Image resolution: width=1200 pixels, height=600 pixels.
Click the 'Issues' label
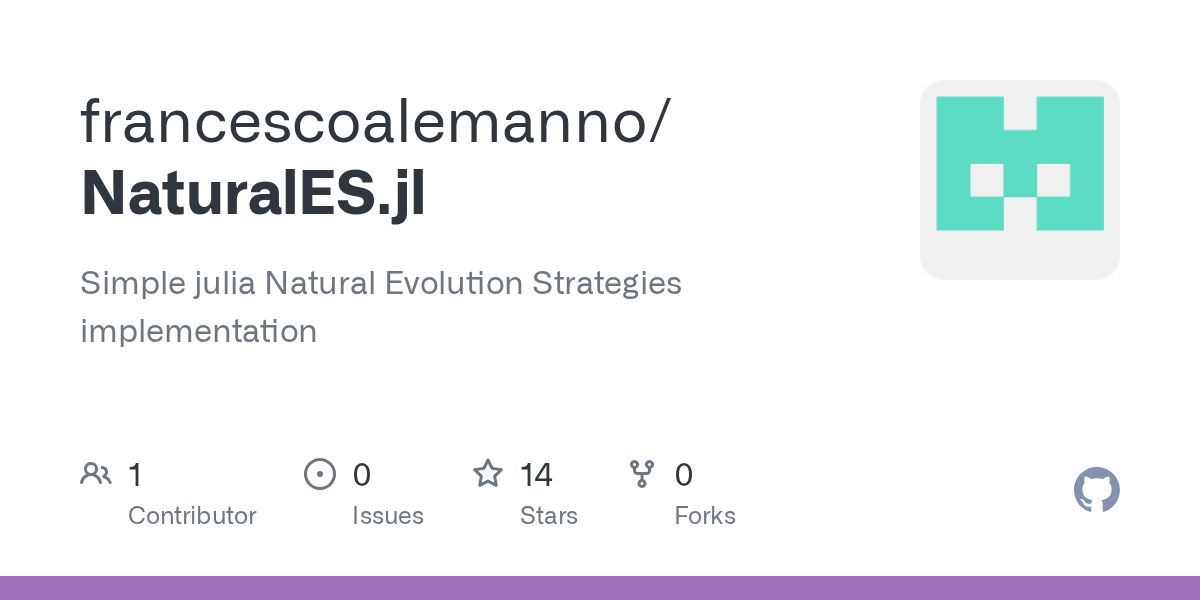pyautogui.click(x=387, y=516)
